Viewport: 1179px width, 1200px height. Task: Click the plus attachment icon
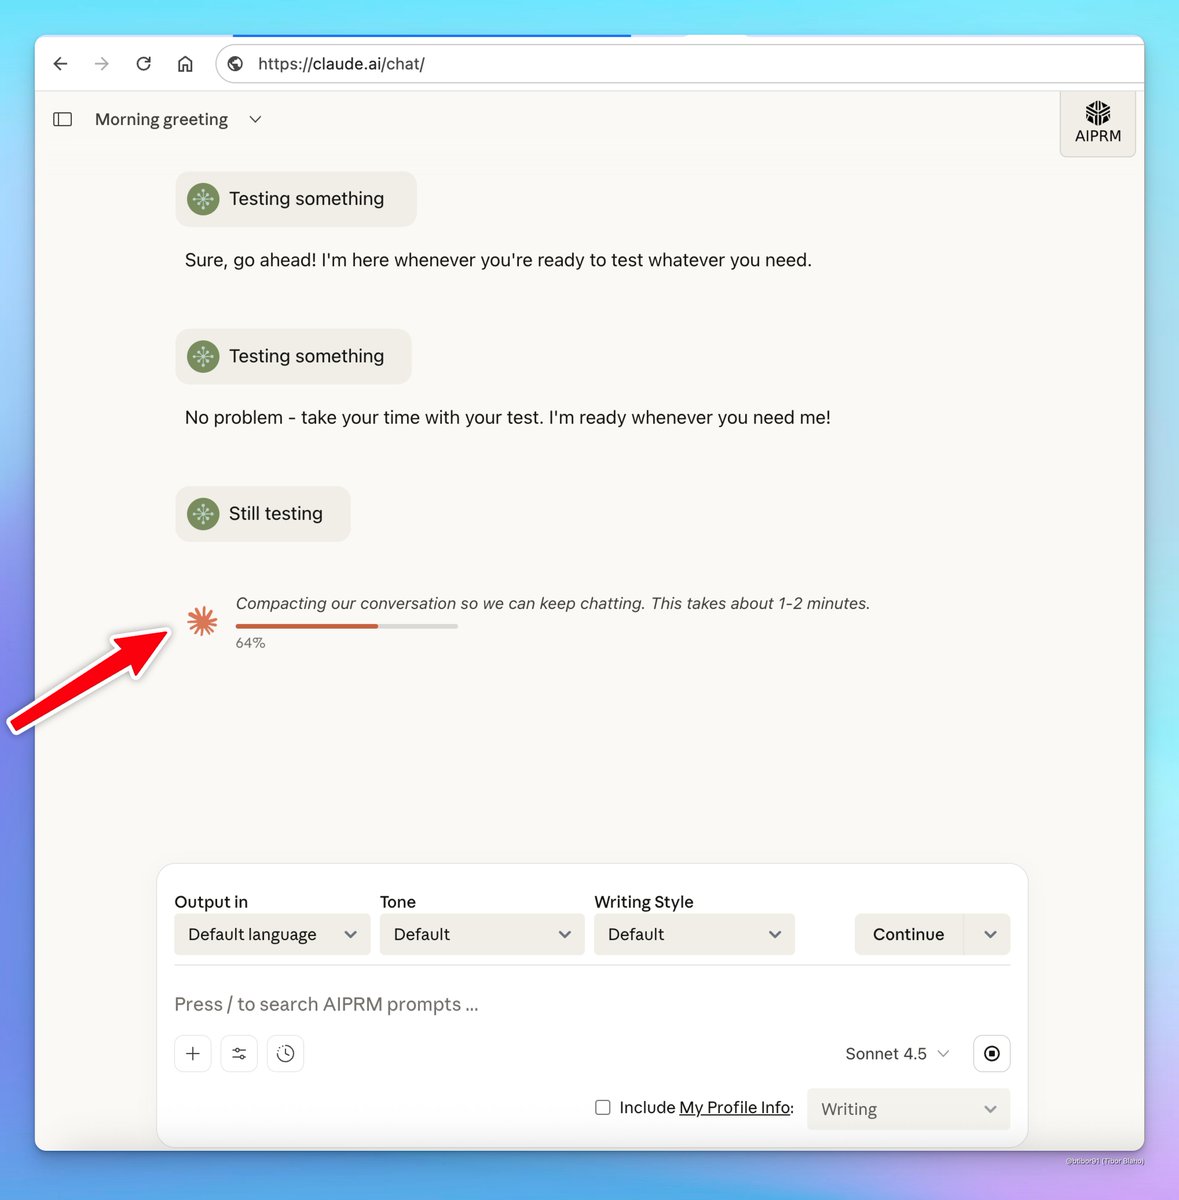tap(193, 1053)
